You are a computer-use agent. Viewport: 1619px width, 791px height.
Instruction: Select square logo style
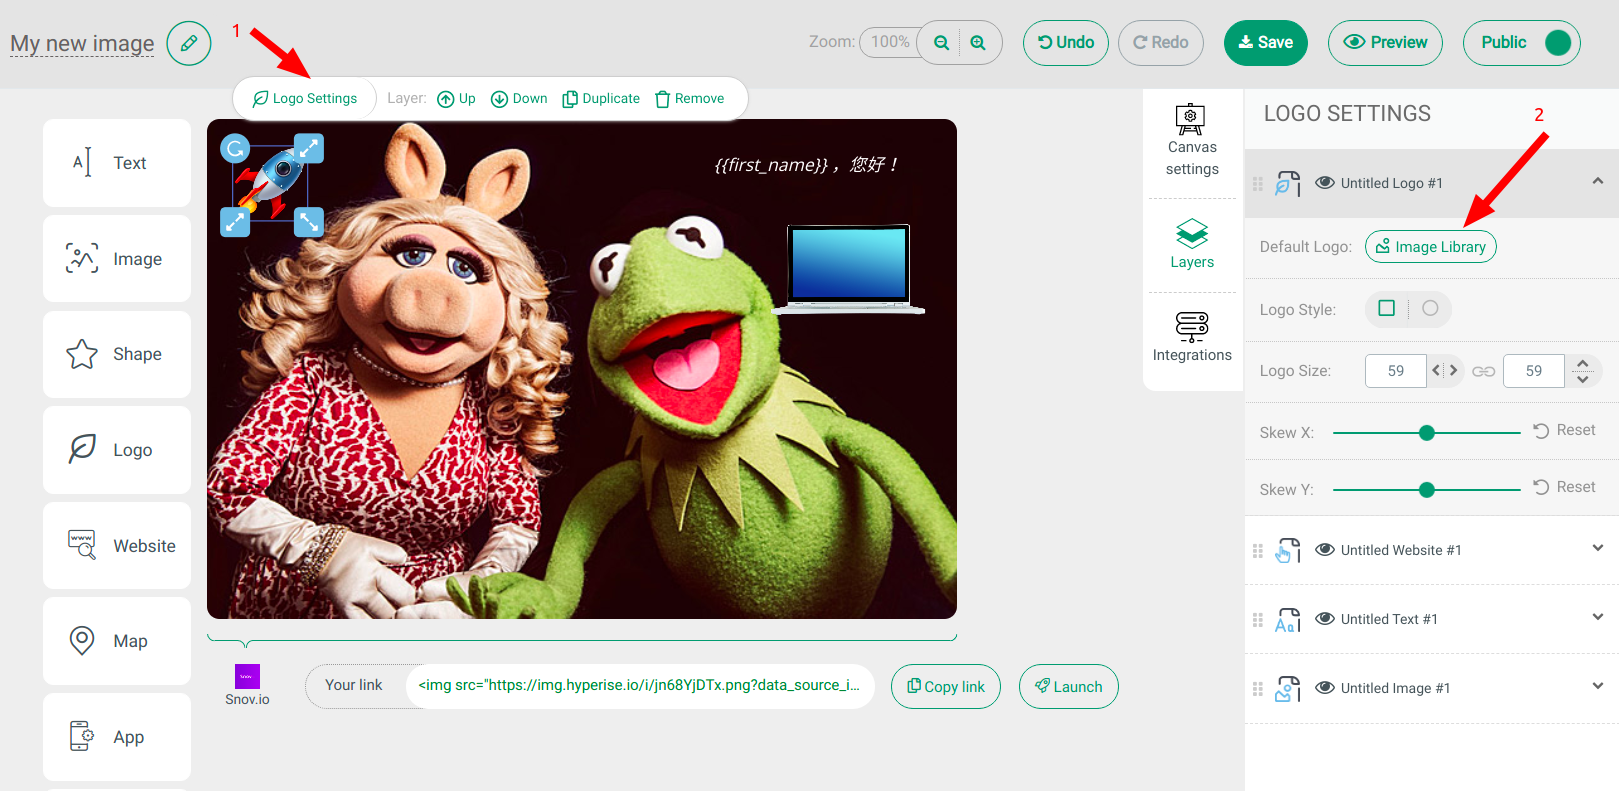(1386, 309)
